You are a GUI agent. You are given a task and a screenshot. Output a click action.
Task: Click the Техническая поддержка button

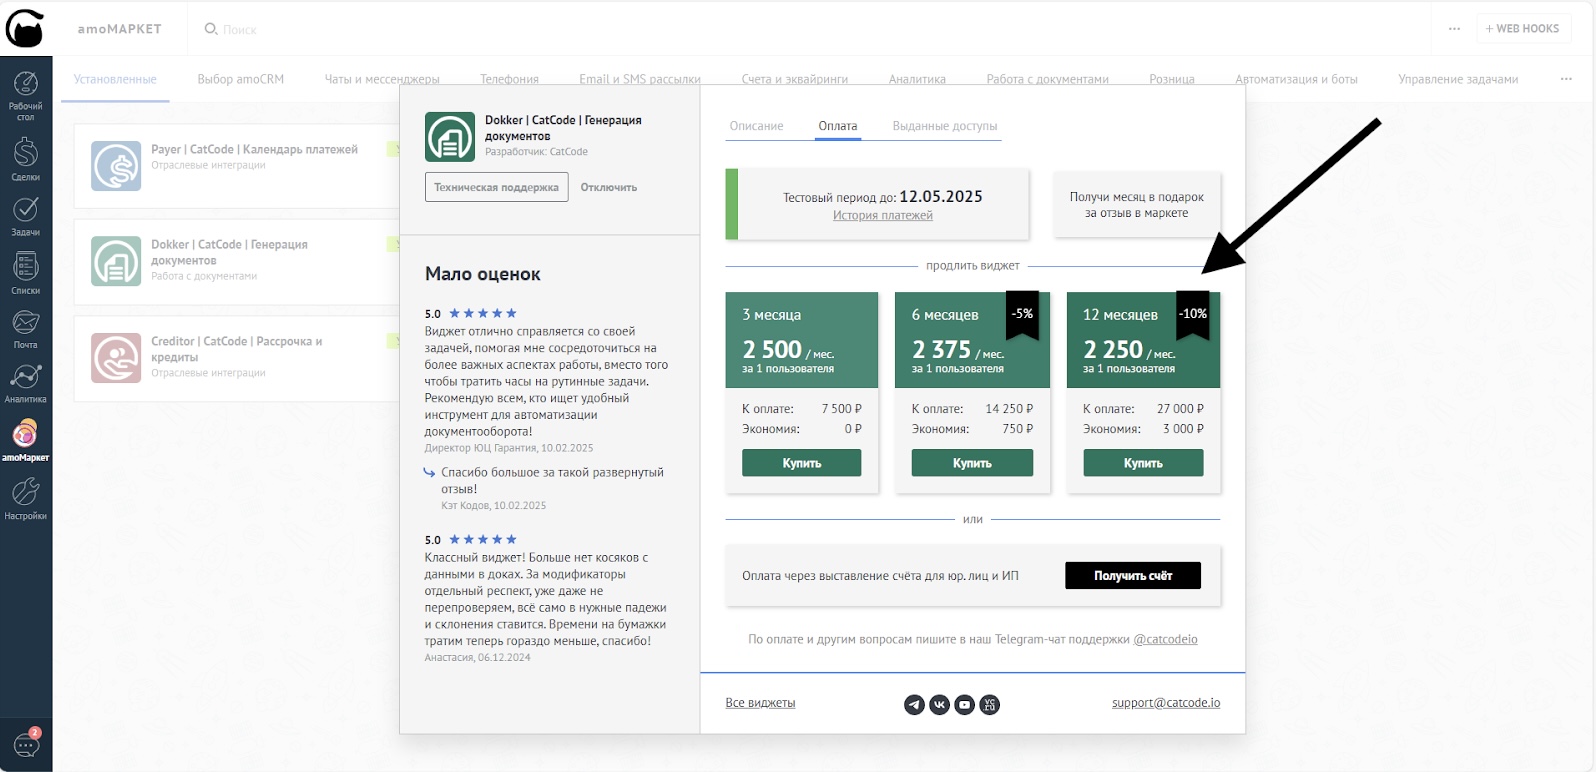pyautogui.click(x=496, y=187)
